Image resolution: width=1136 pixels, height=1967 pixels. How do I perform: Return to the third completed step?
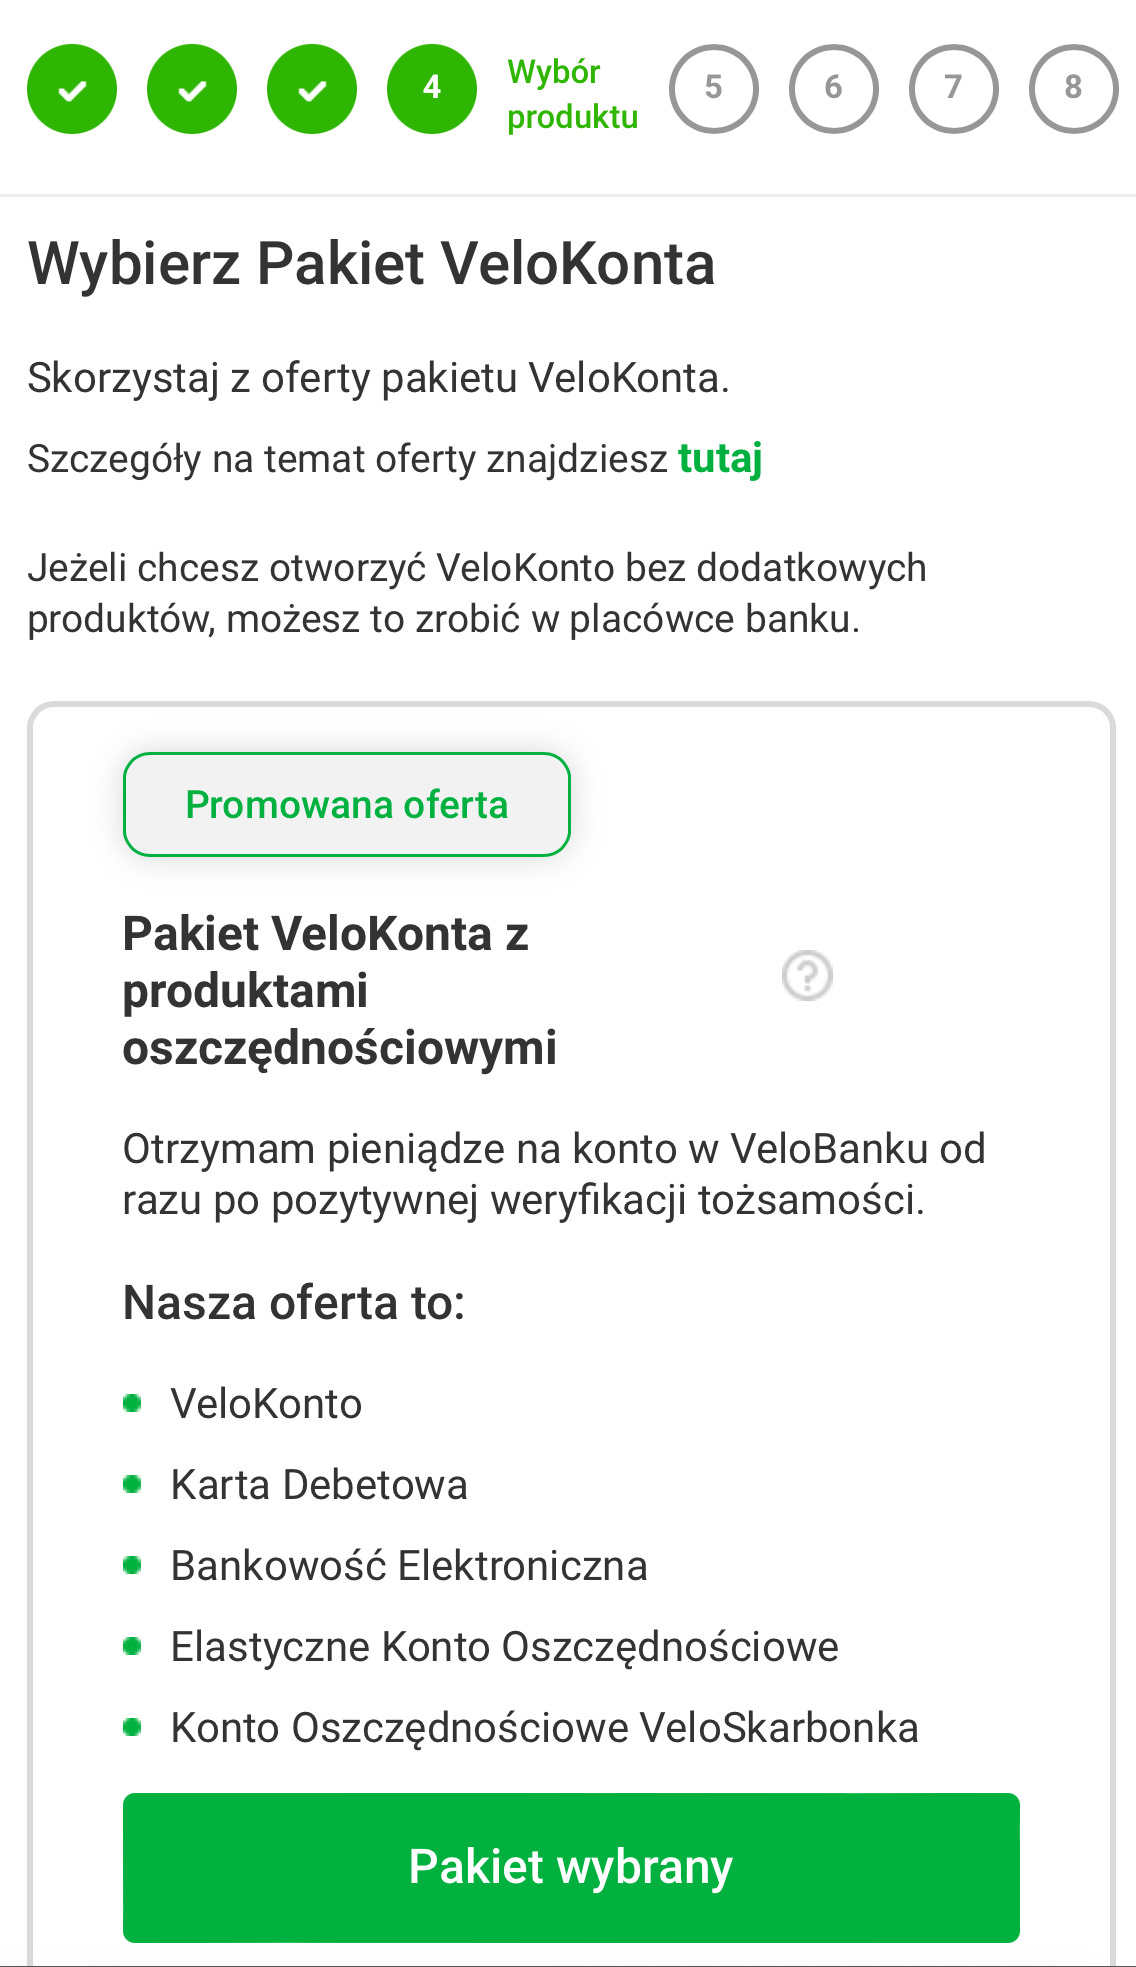coord(312,90)
